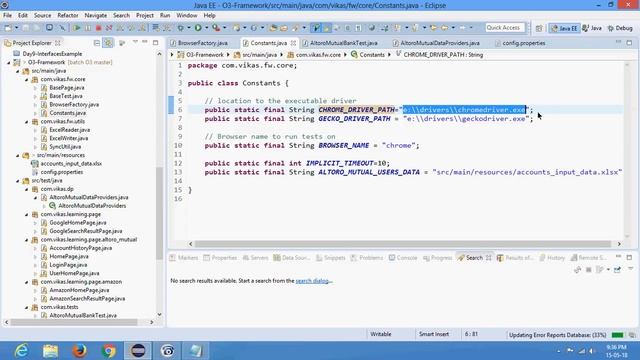
Task: Collapse the com.vikas.fw.core package
Action: click(27, 80)
